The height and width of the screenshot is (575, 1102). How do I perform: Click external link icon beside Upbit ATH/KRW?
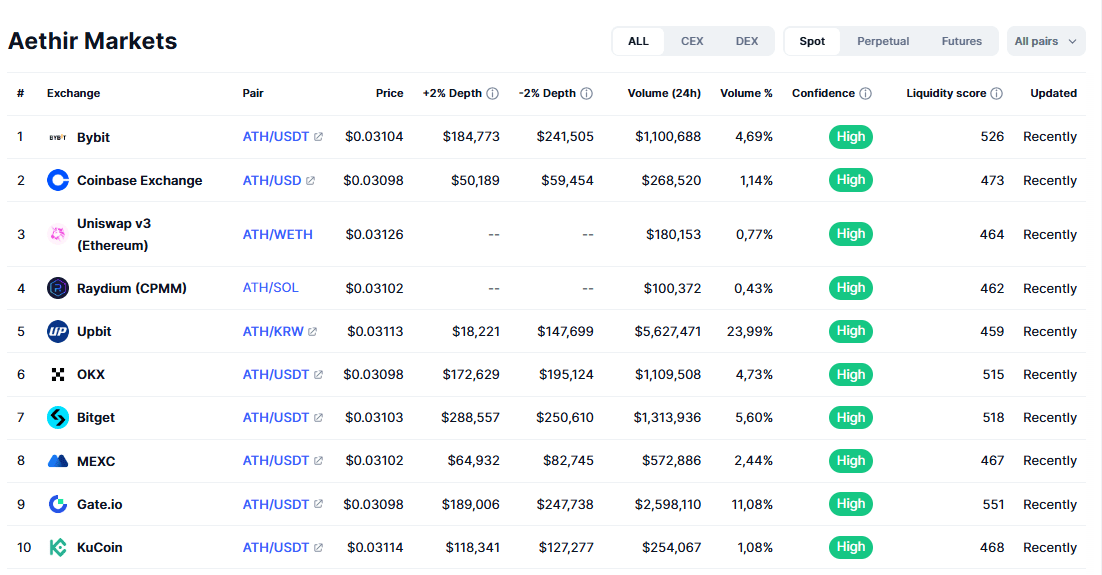tap(313, 332)
